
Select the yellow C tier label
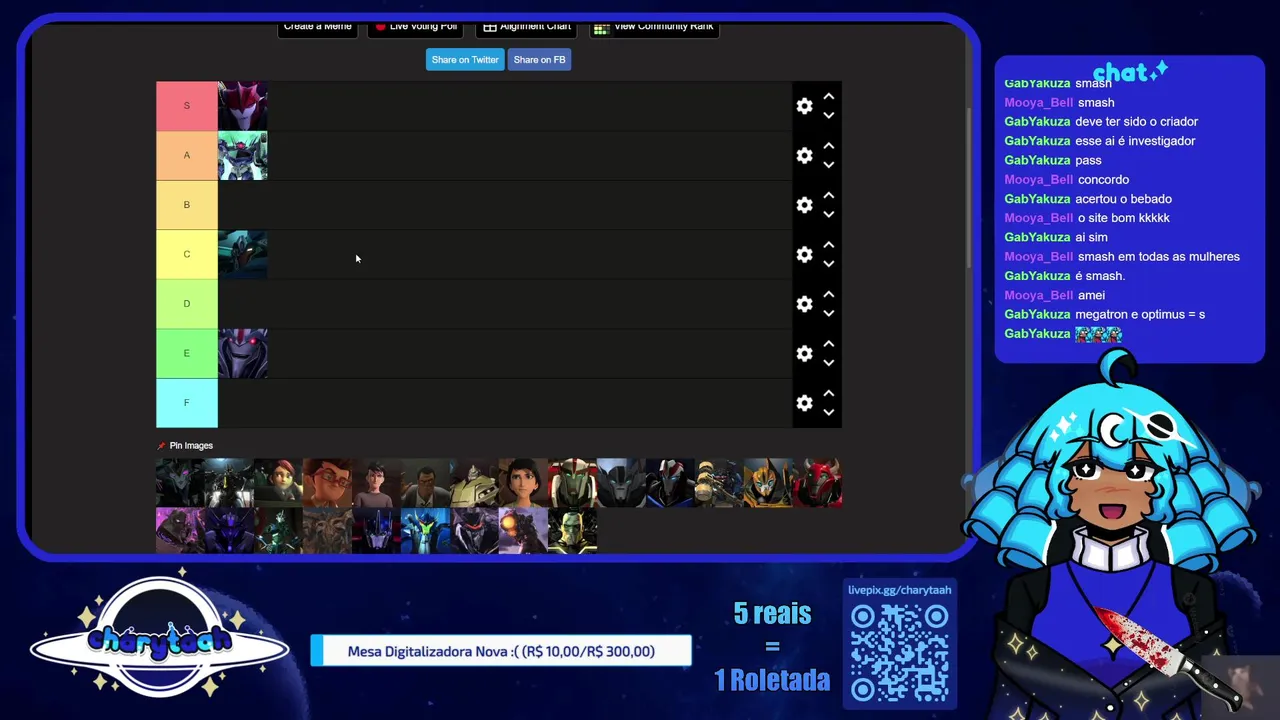[186, 254]
